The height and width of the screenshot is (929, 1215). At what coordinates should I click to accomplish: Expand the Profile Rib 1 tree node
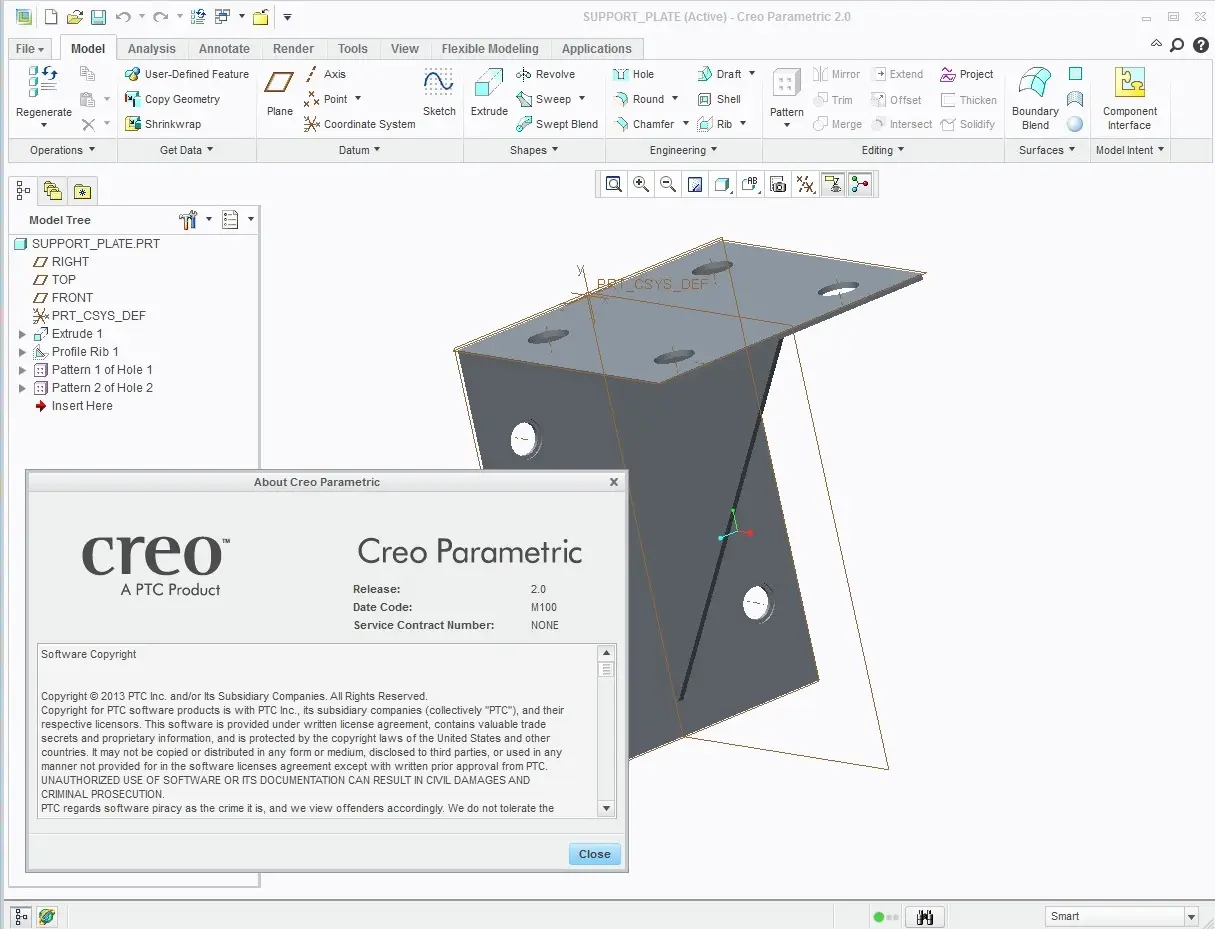[x=23, y=352]
